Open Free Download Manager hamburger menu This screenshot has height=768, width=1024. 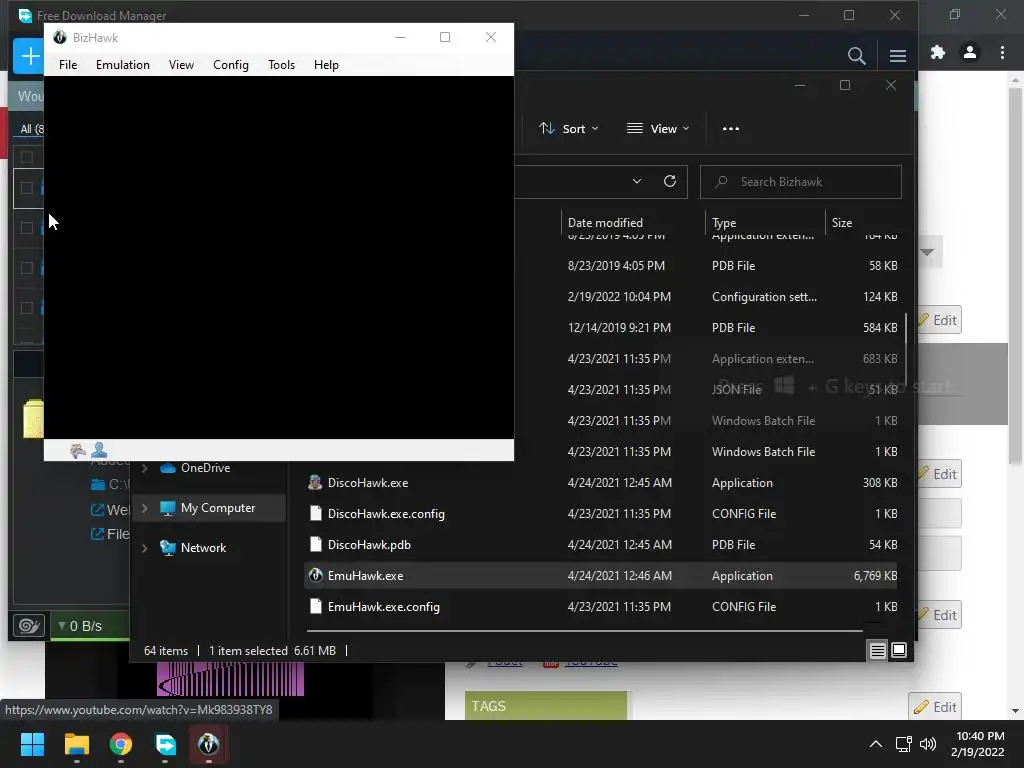(x=897, y=56)
